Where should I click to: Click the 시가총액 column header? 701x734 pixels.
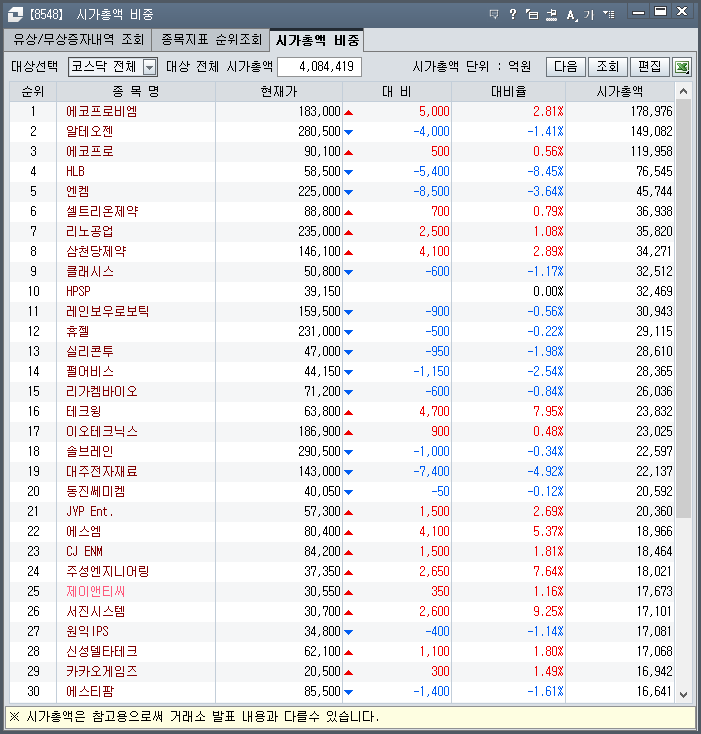(x=620, y=91)
